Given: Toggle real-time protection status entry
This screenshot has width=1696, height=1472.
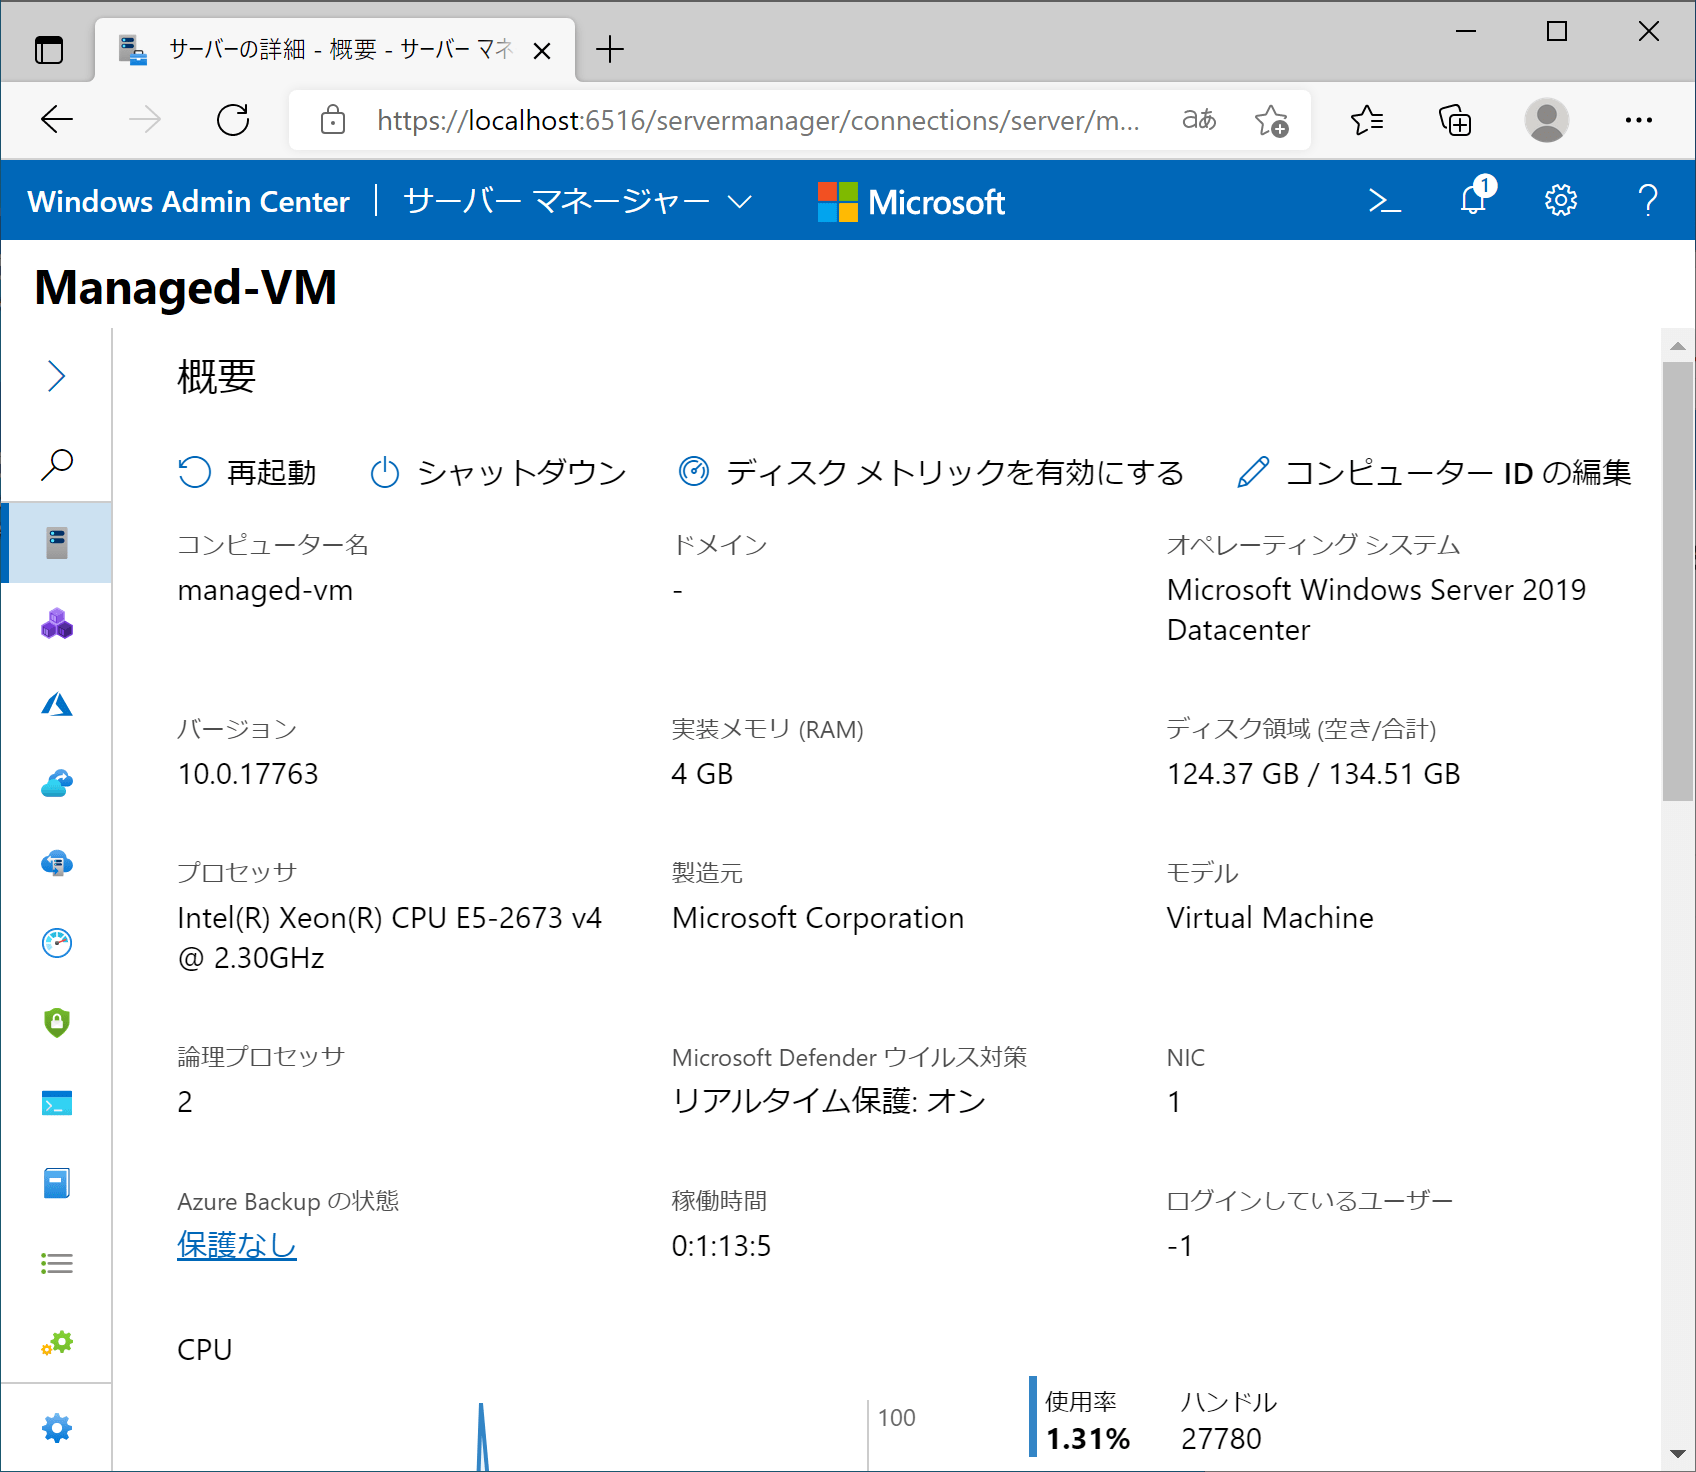Looking at the screenshot, I should click(x=830, y=1101).
